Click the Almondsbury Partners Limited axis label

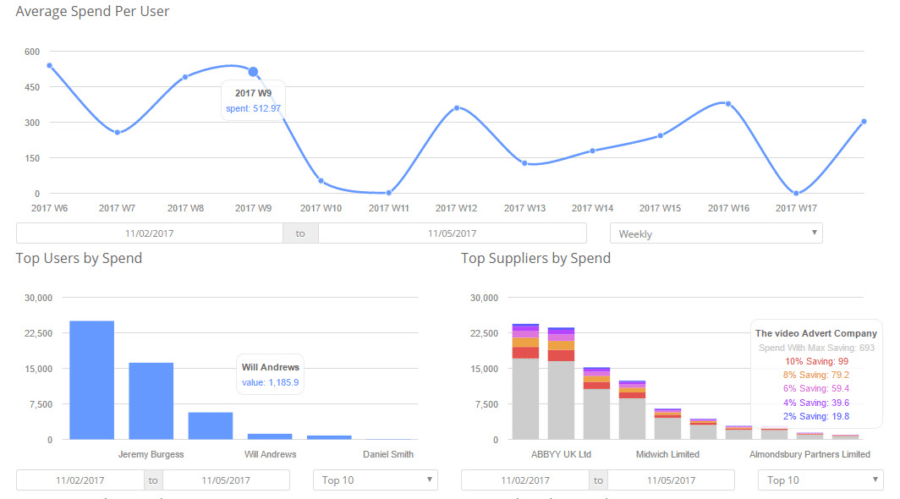810,454
